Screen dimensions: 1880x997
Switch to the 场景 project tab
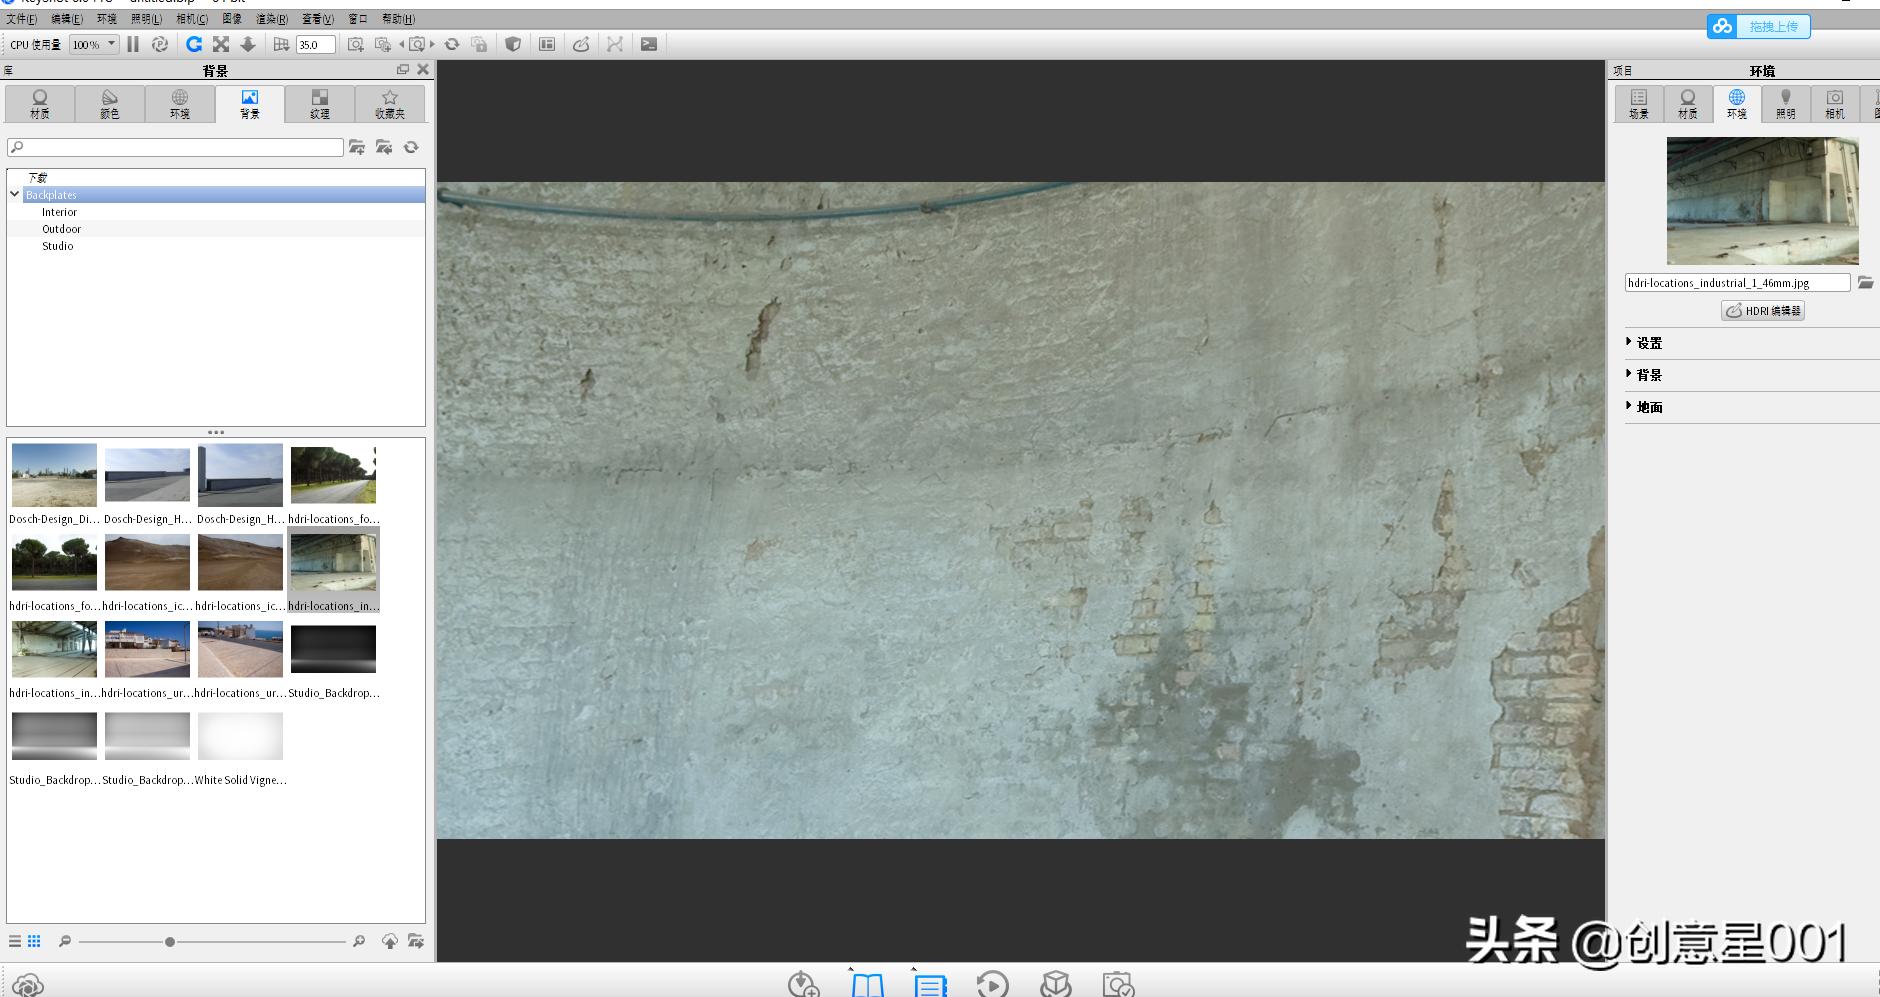coord(1639,104)
